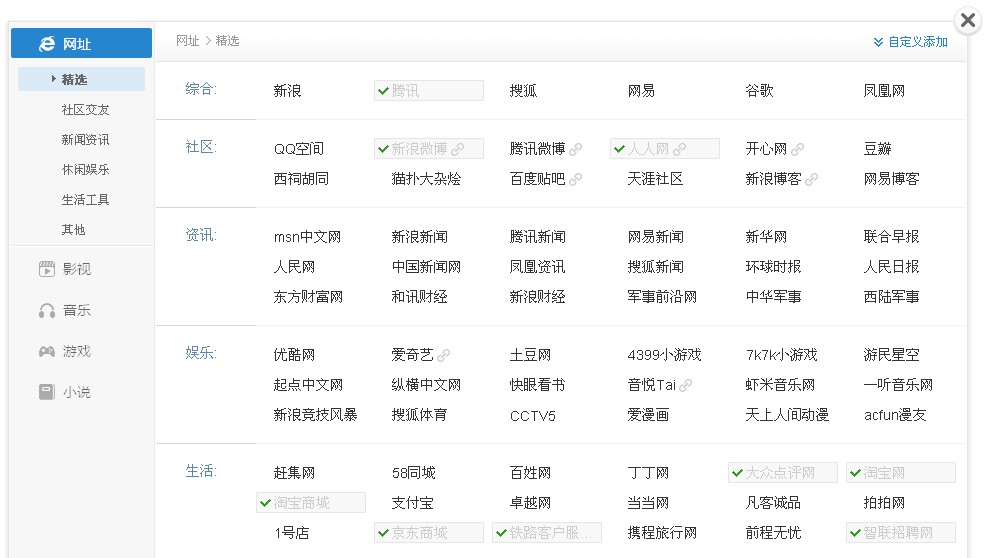Add the 凤凰网 site
The width and height of the screenshot is (998, 558).
pos(884,91)
